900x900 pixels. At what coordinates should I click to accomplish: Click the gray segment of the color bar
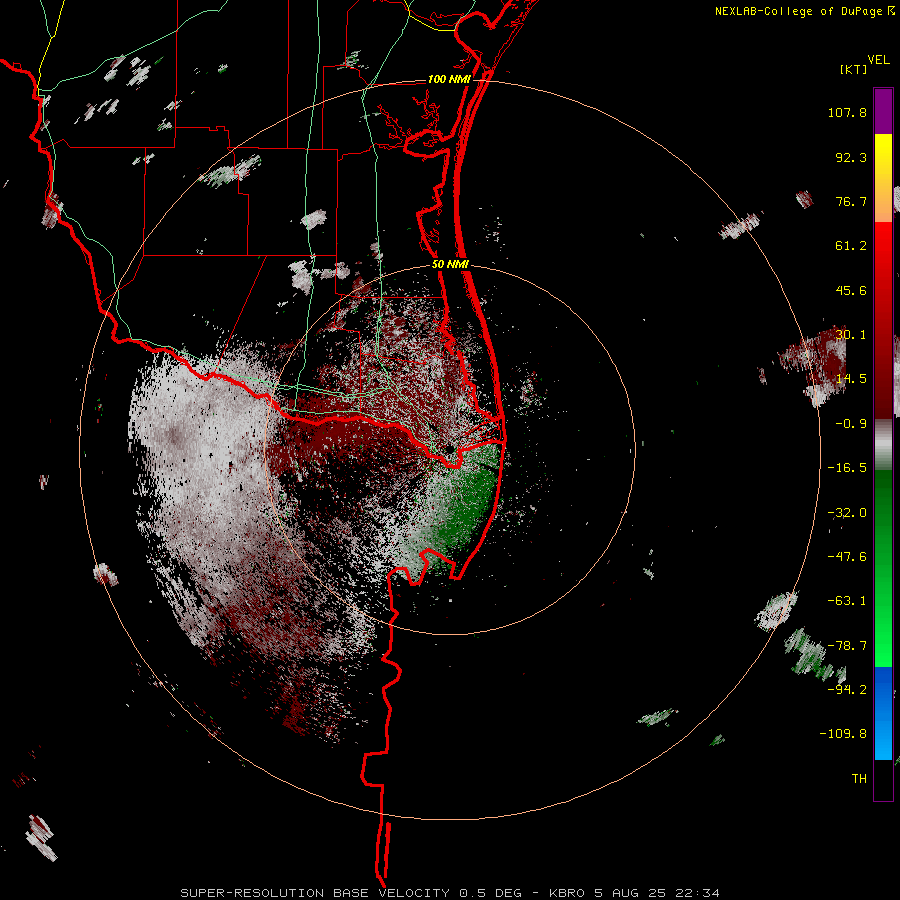pos(883,445)
